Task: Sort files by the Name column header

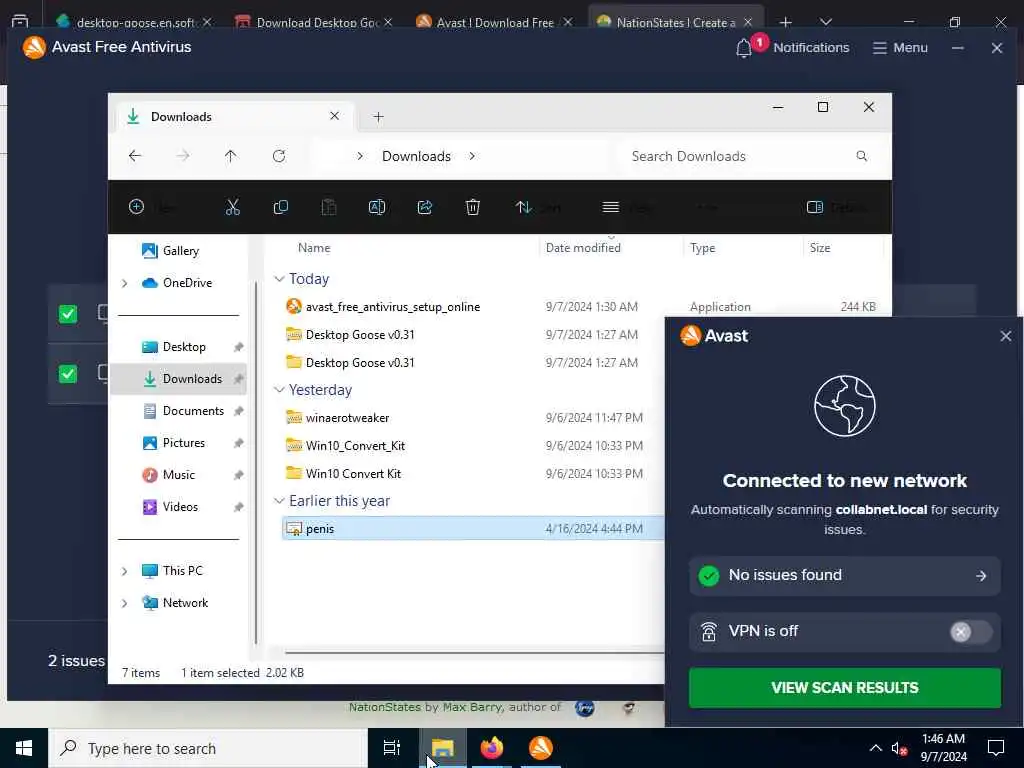Action: 314,248
